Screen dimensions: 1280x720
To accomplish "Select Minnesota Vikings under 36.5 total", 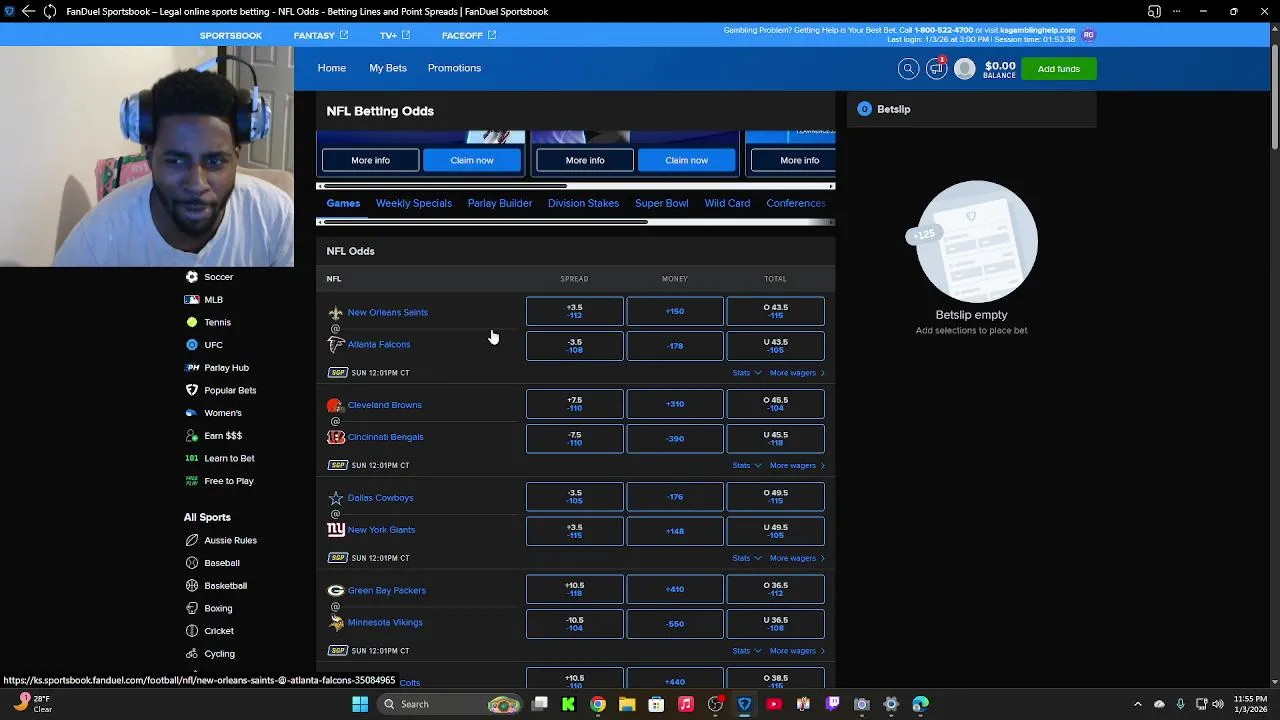I will click(775, 624).
